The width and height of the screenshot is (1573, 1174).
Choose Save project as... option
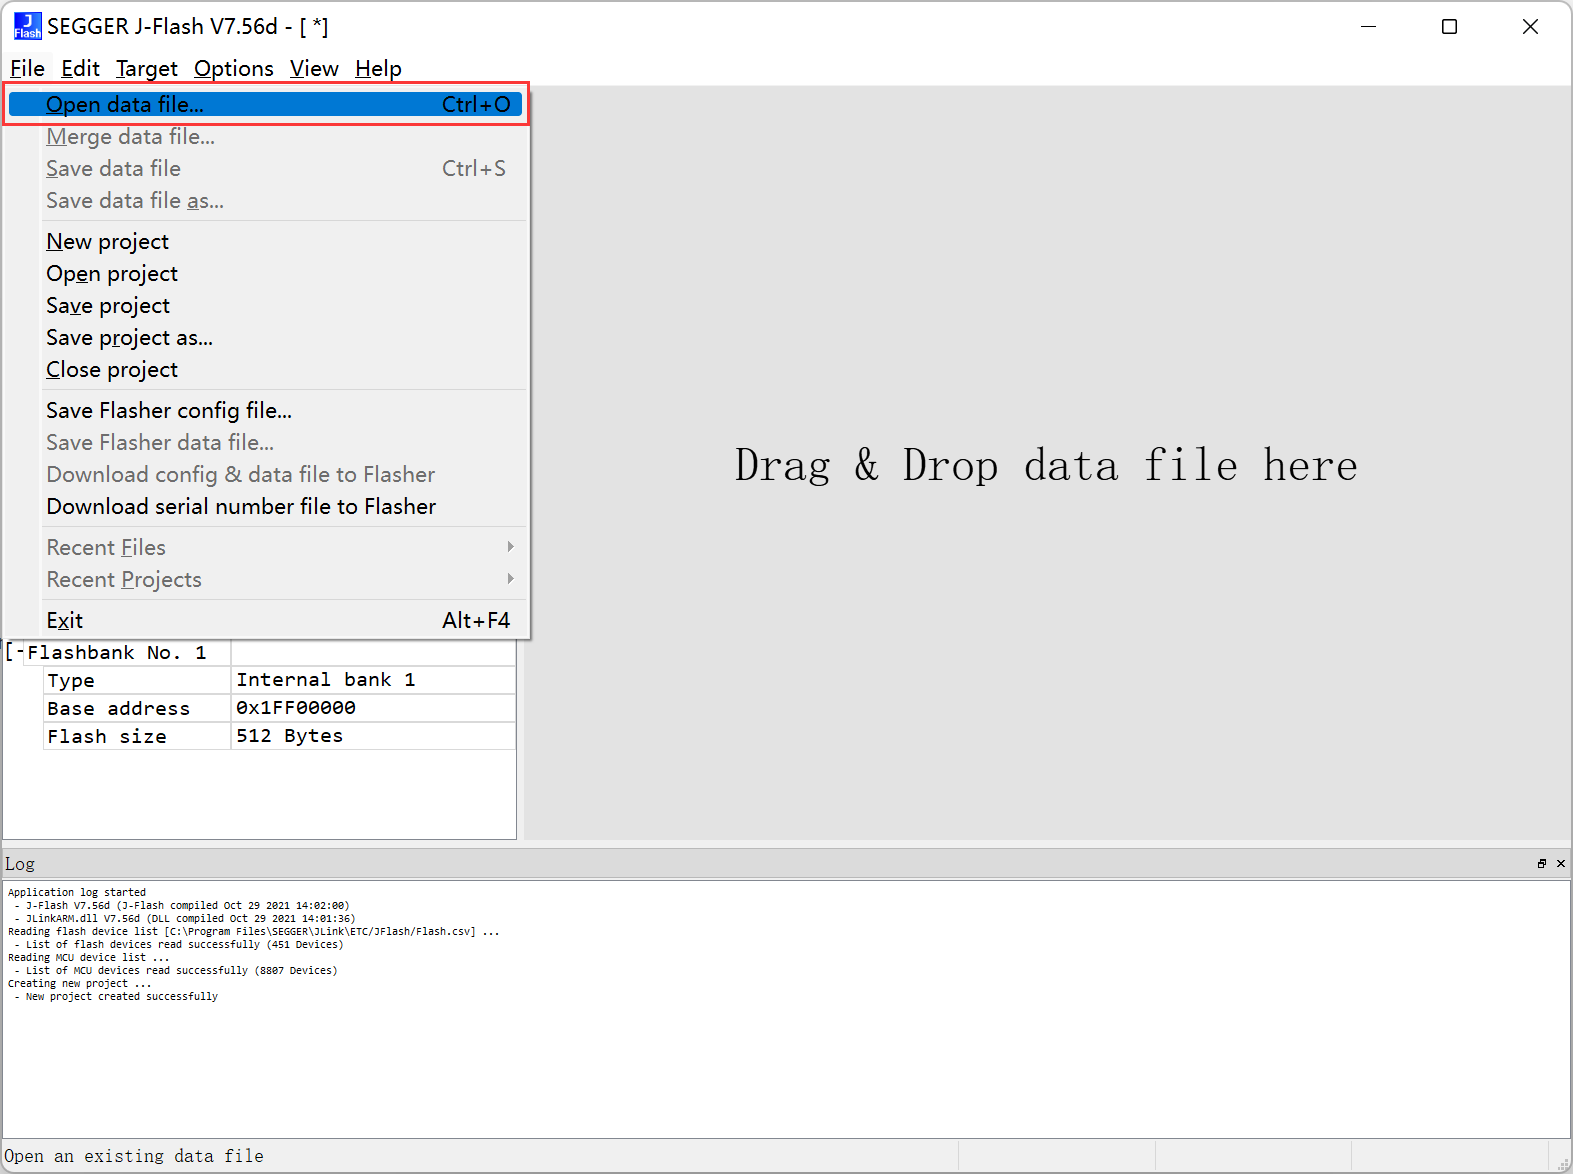coord(129,337)
